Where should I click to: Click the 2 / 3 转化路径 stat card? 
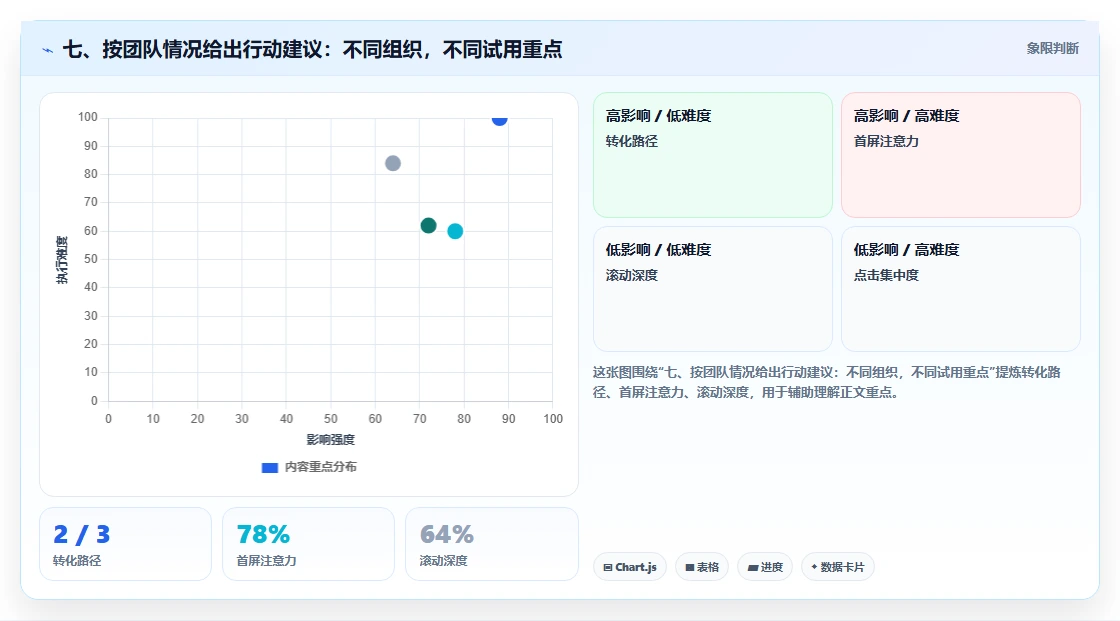click(x=126, y=545)
